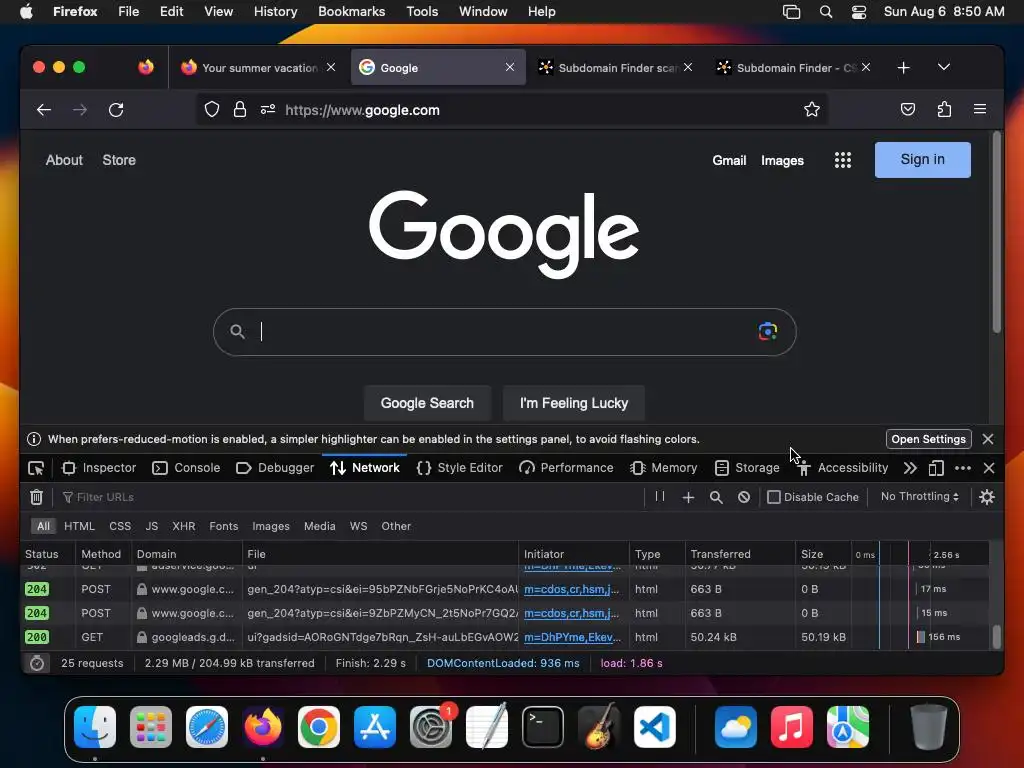The height and width of the screenshot is (768, 1024).
Task: Switch to the Inspector panel
Action: pos(99,468)
